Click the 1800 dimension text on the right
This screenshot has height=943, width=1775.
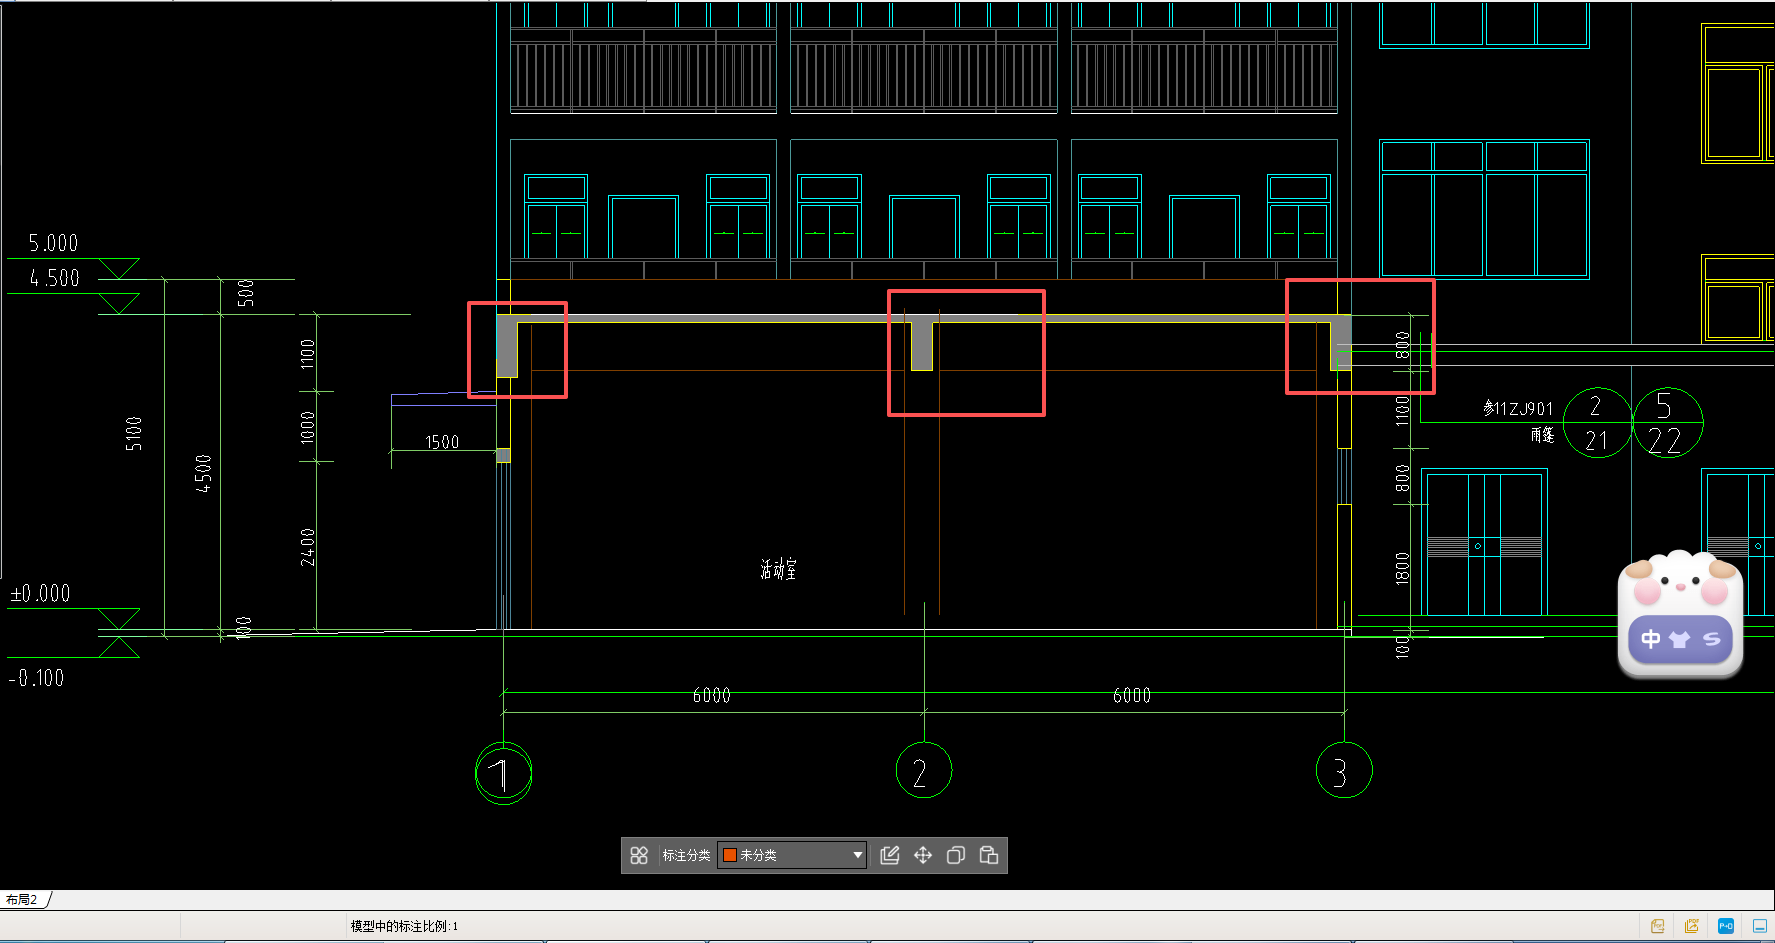click(1402, 568)
